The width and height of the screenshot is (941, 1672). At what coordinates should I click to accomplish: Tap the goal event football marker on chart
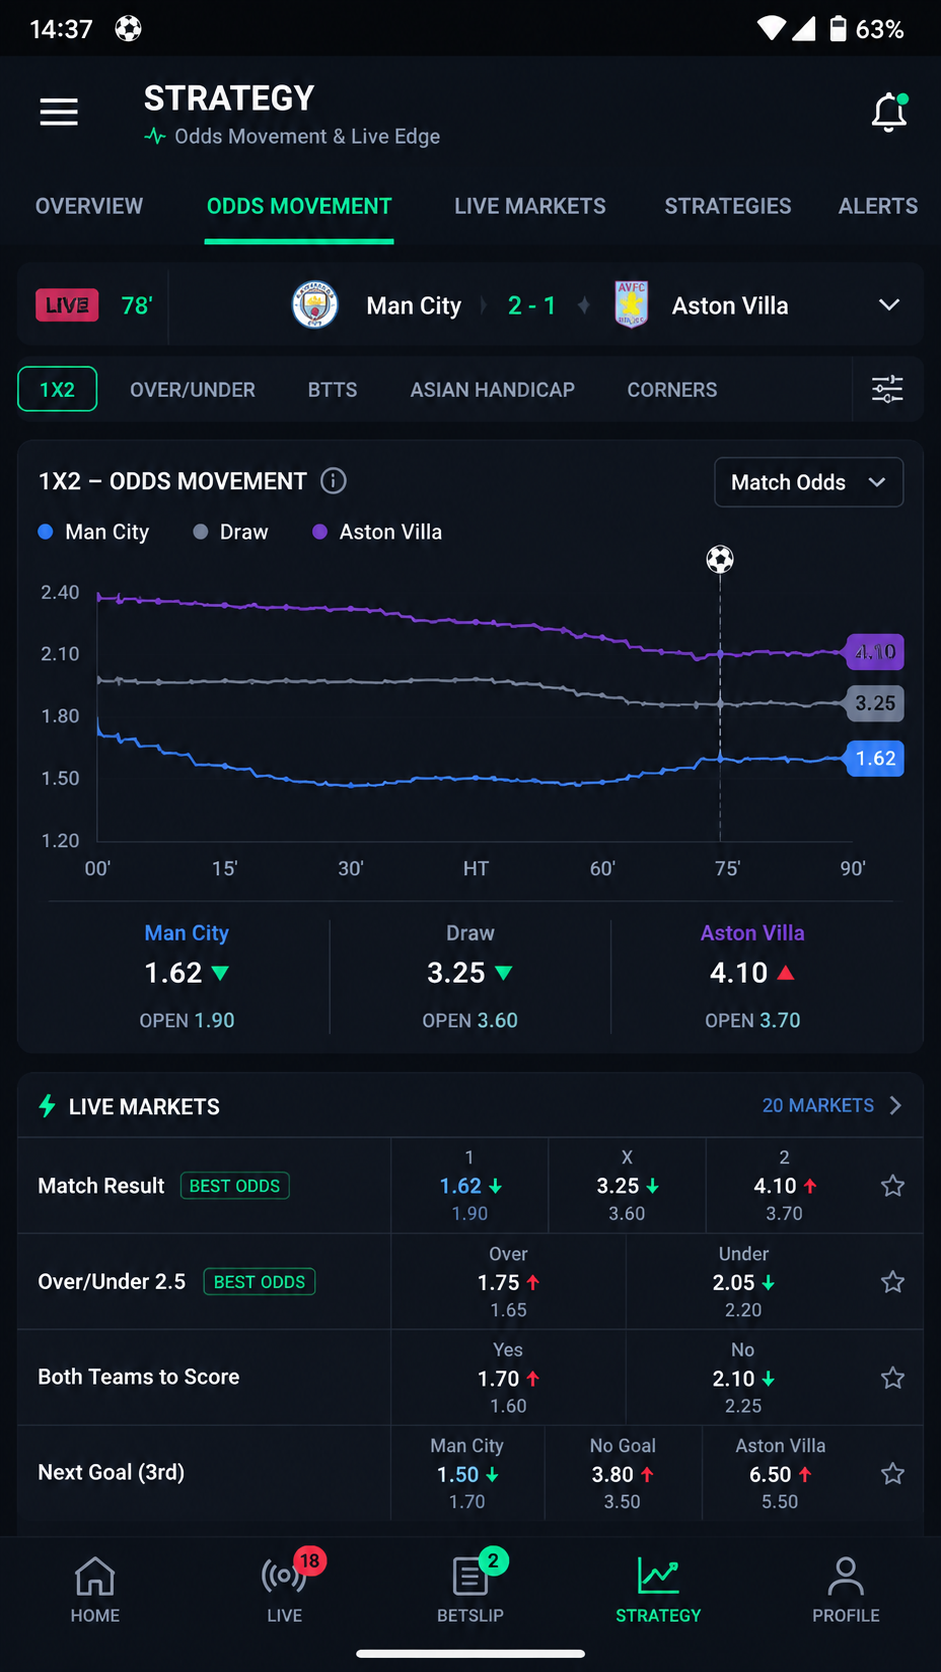click(720, 559)
